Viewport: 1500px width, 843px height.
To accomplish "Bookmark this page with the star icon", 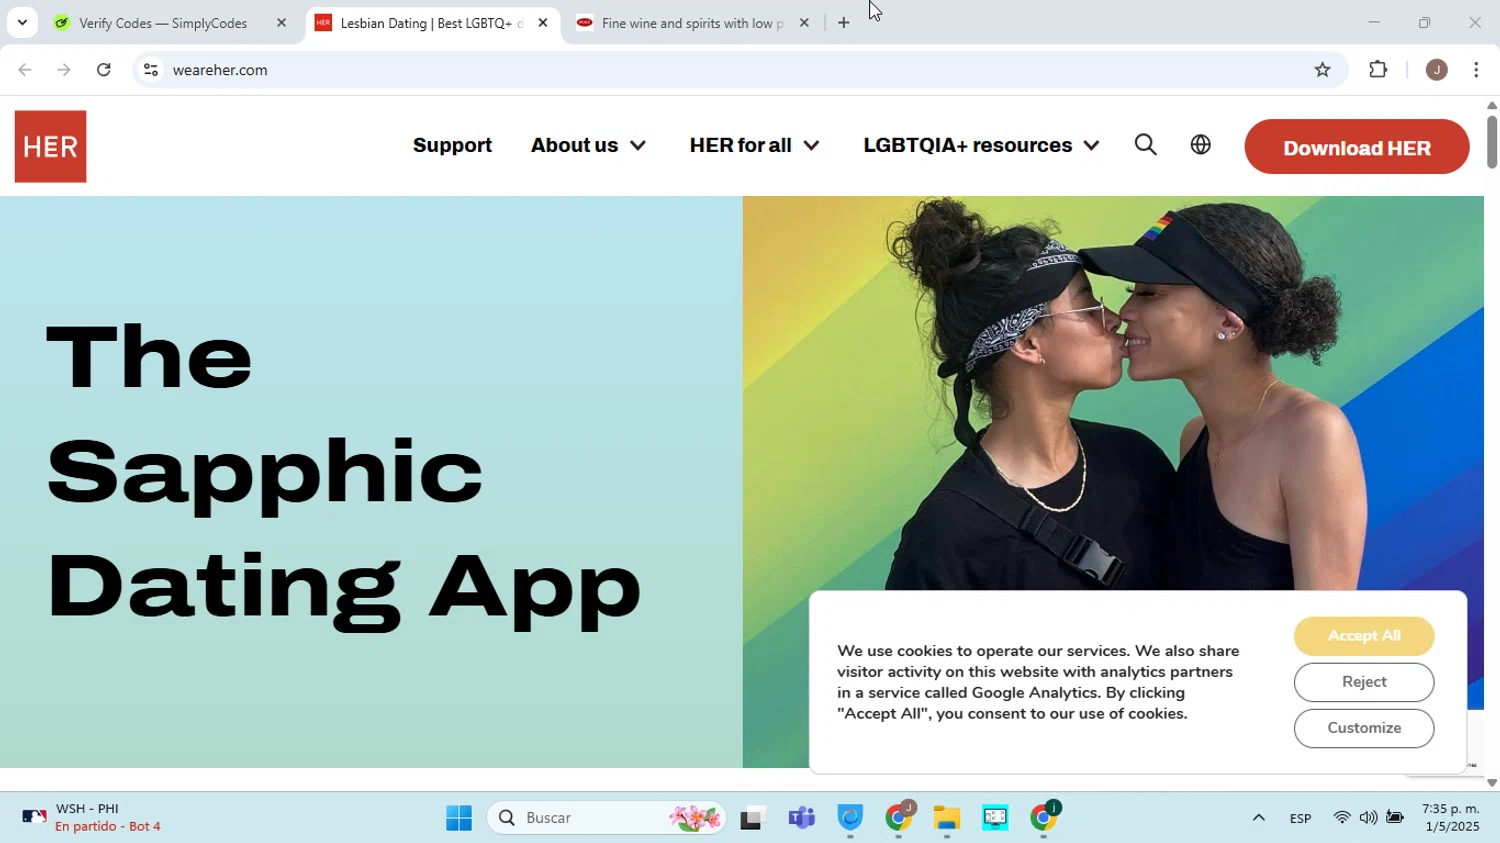I will 1322,70.
